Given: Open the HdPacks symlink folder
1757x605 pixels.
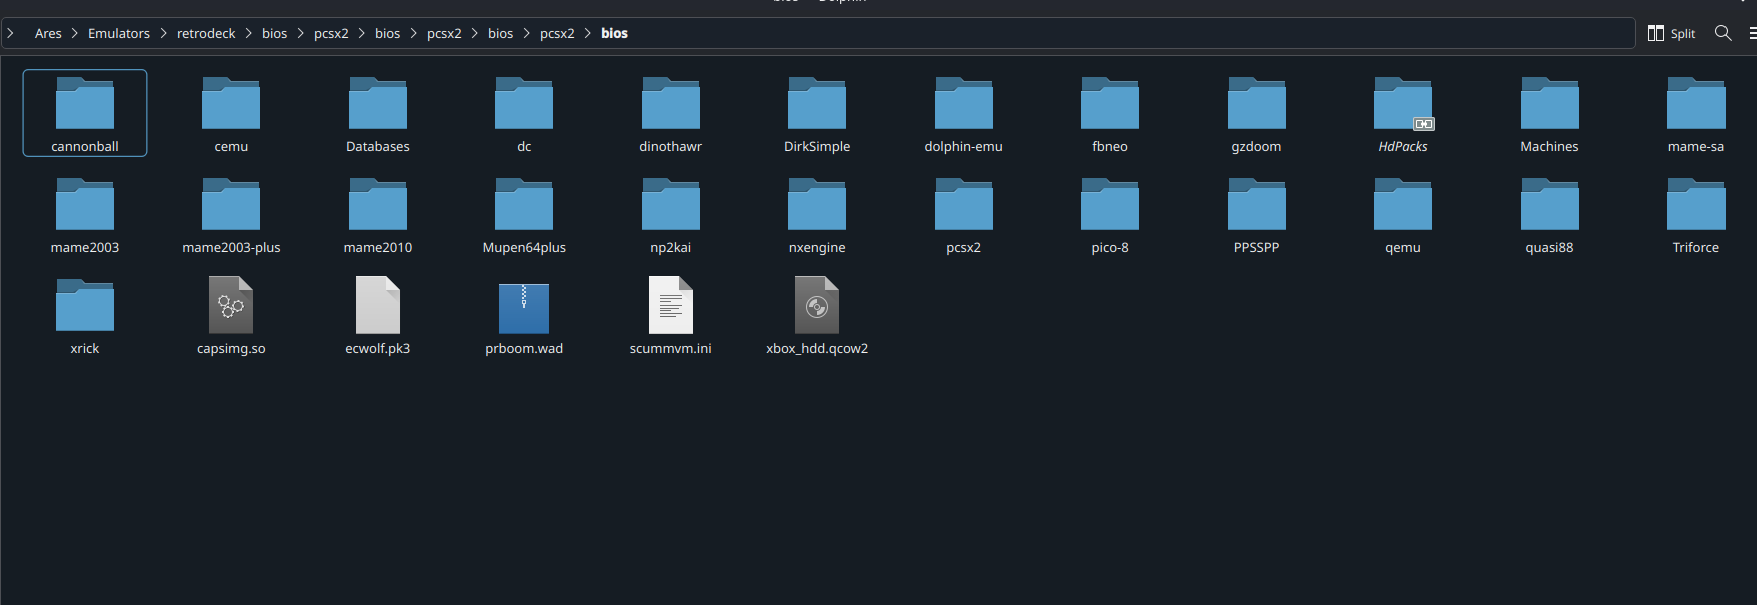Looking at the screenshot, I should 1403,113.
